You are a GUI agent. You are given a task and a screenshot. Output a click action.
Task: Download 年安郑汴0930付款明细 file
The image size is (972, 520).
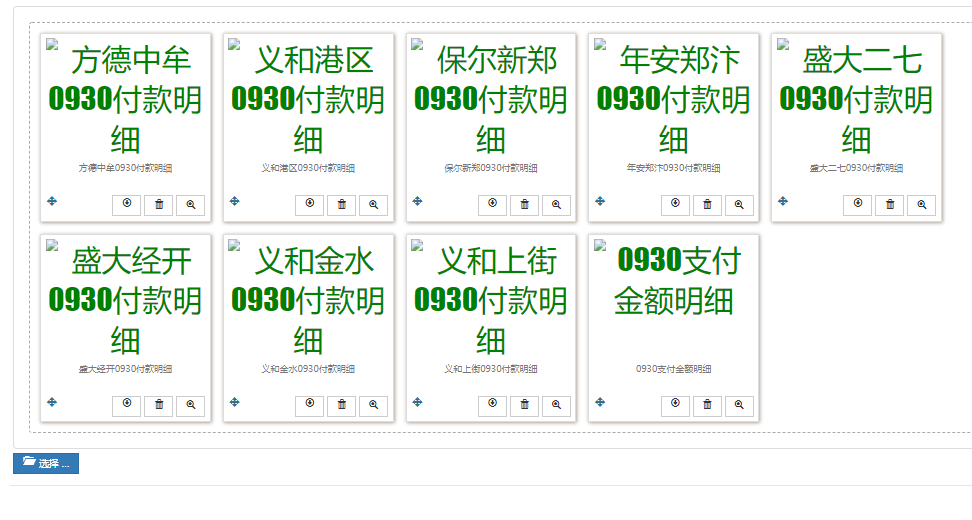(x=675, y=205)
